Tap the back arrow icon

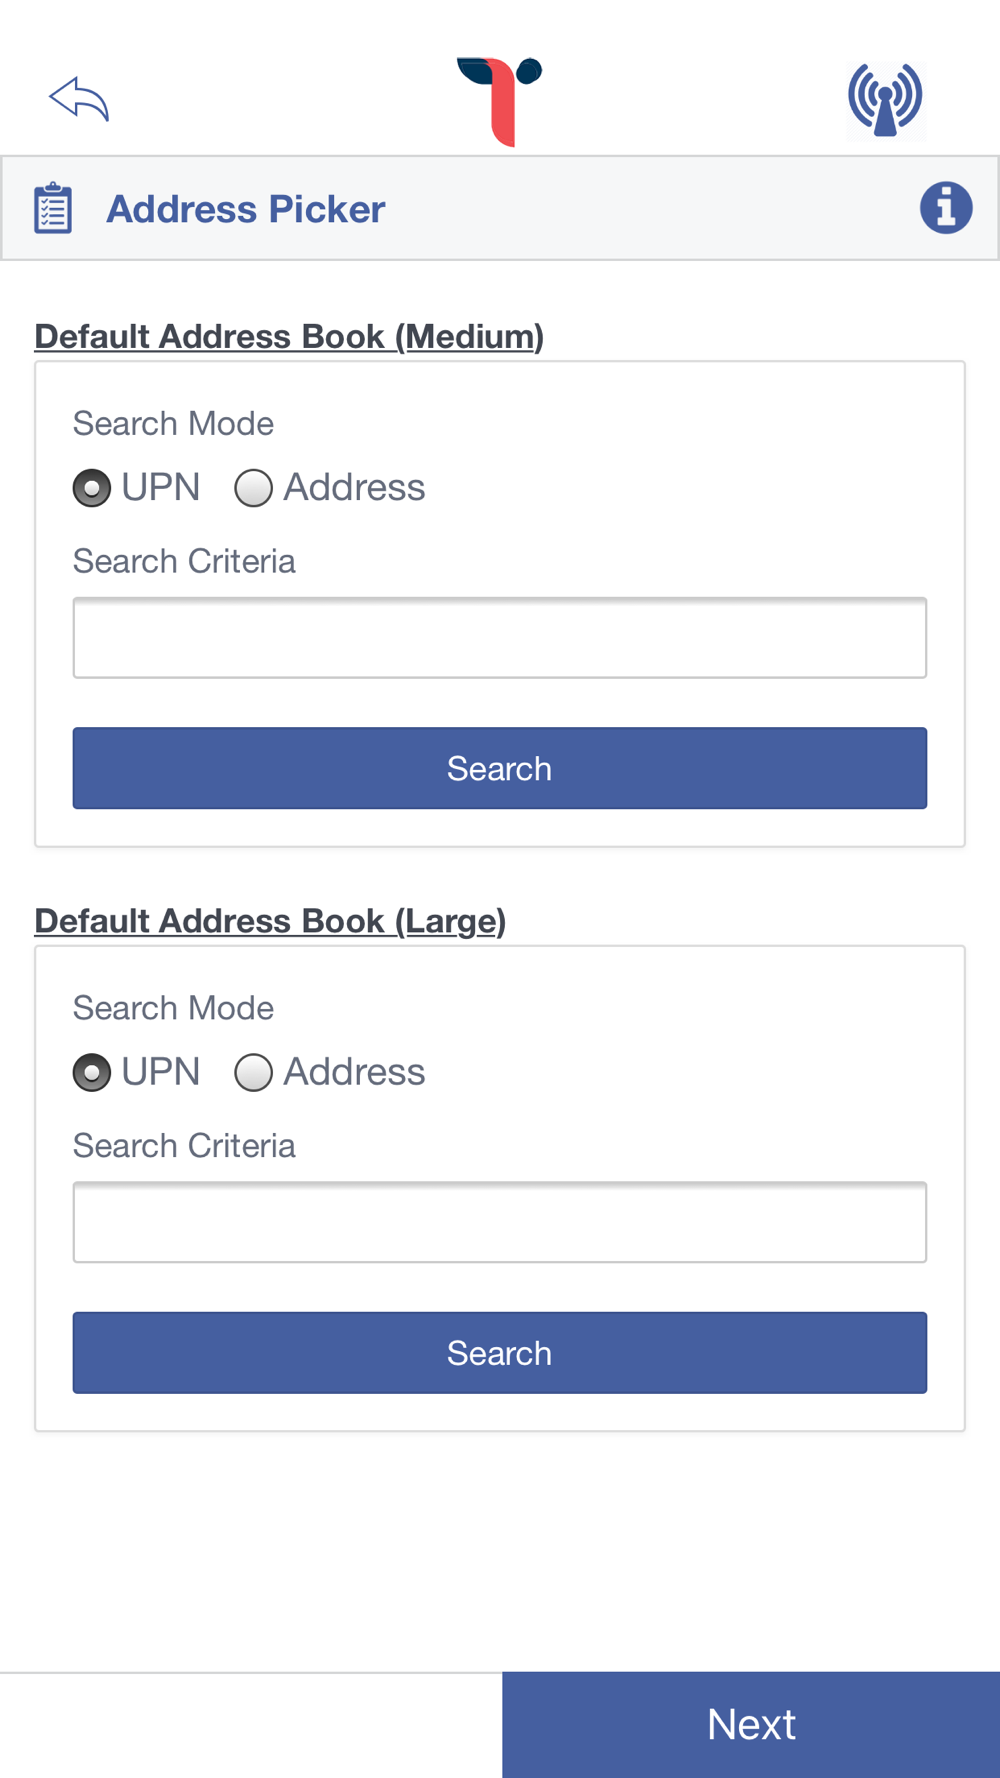[x=79, y=99]
